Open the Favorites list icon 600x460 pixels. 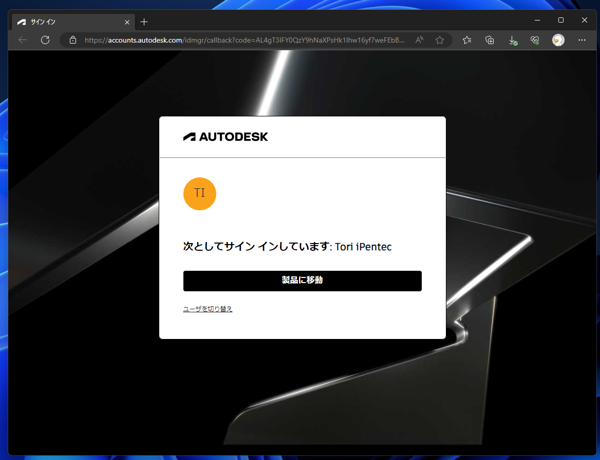(x=467, y=40)
